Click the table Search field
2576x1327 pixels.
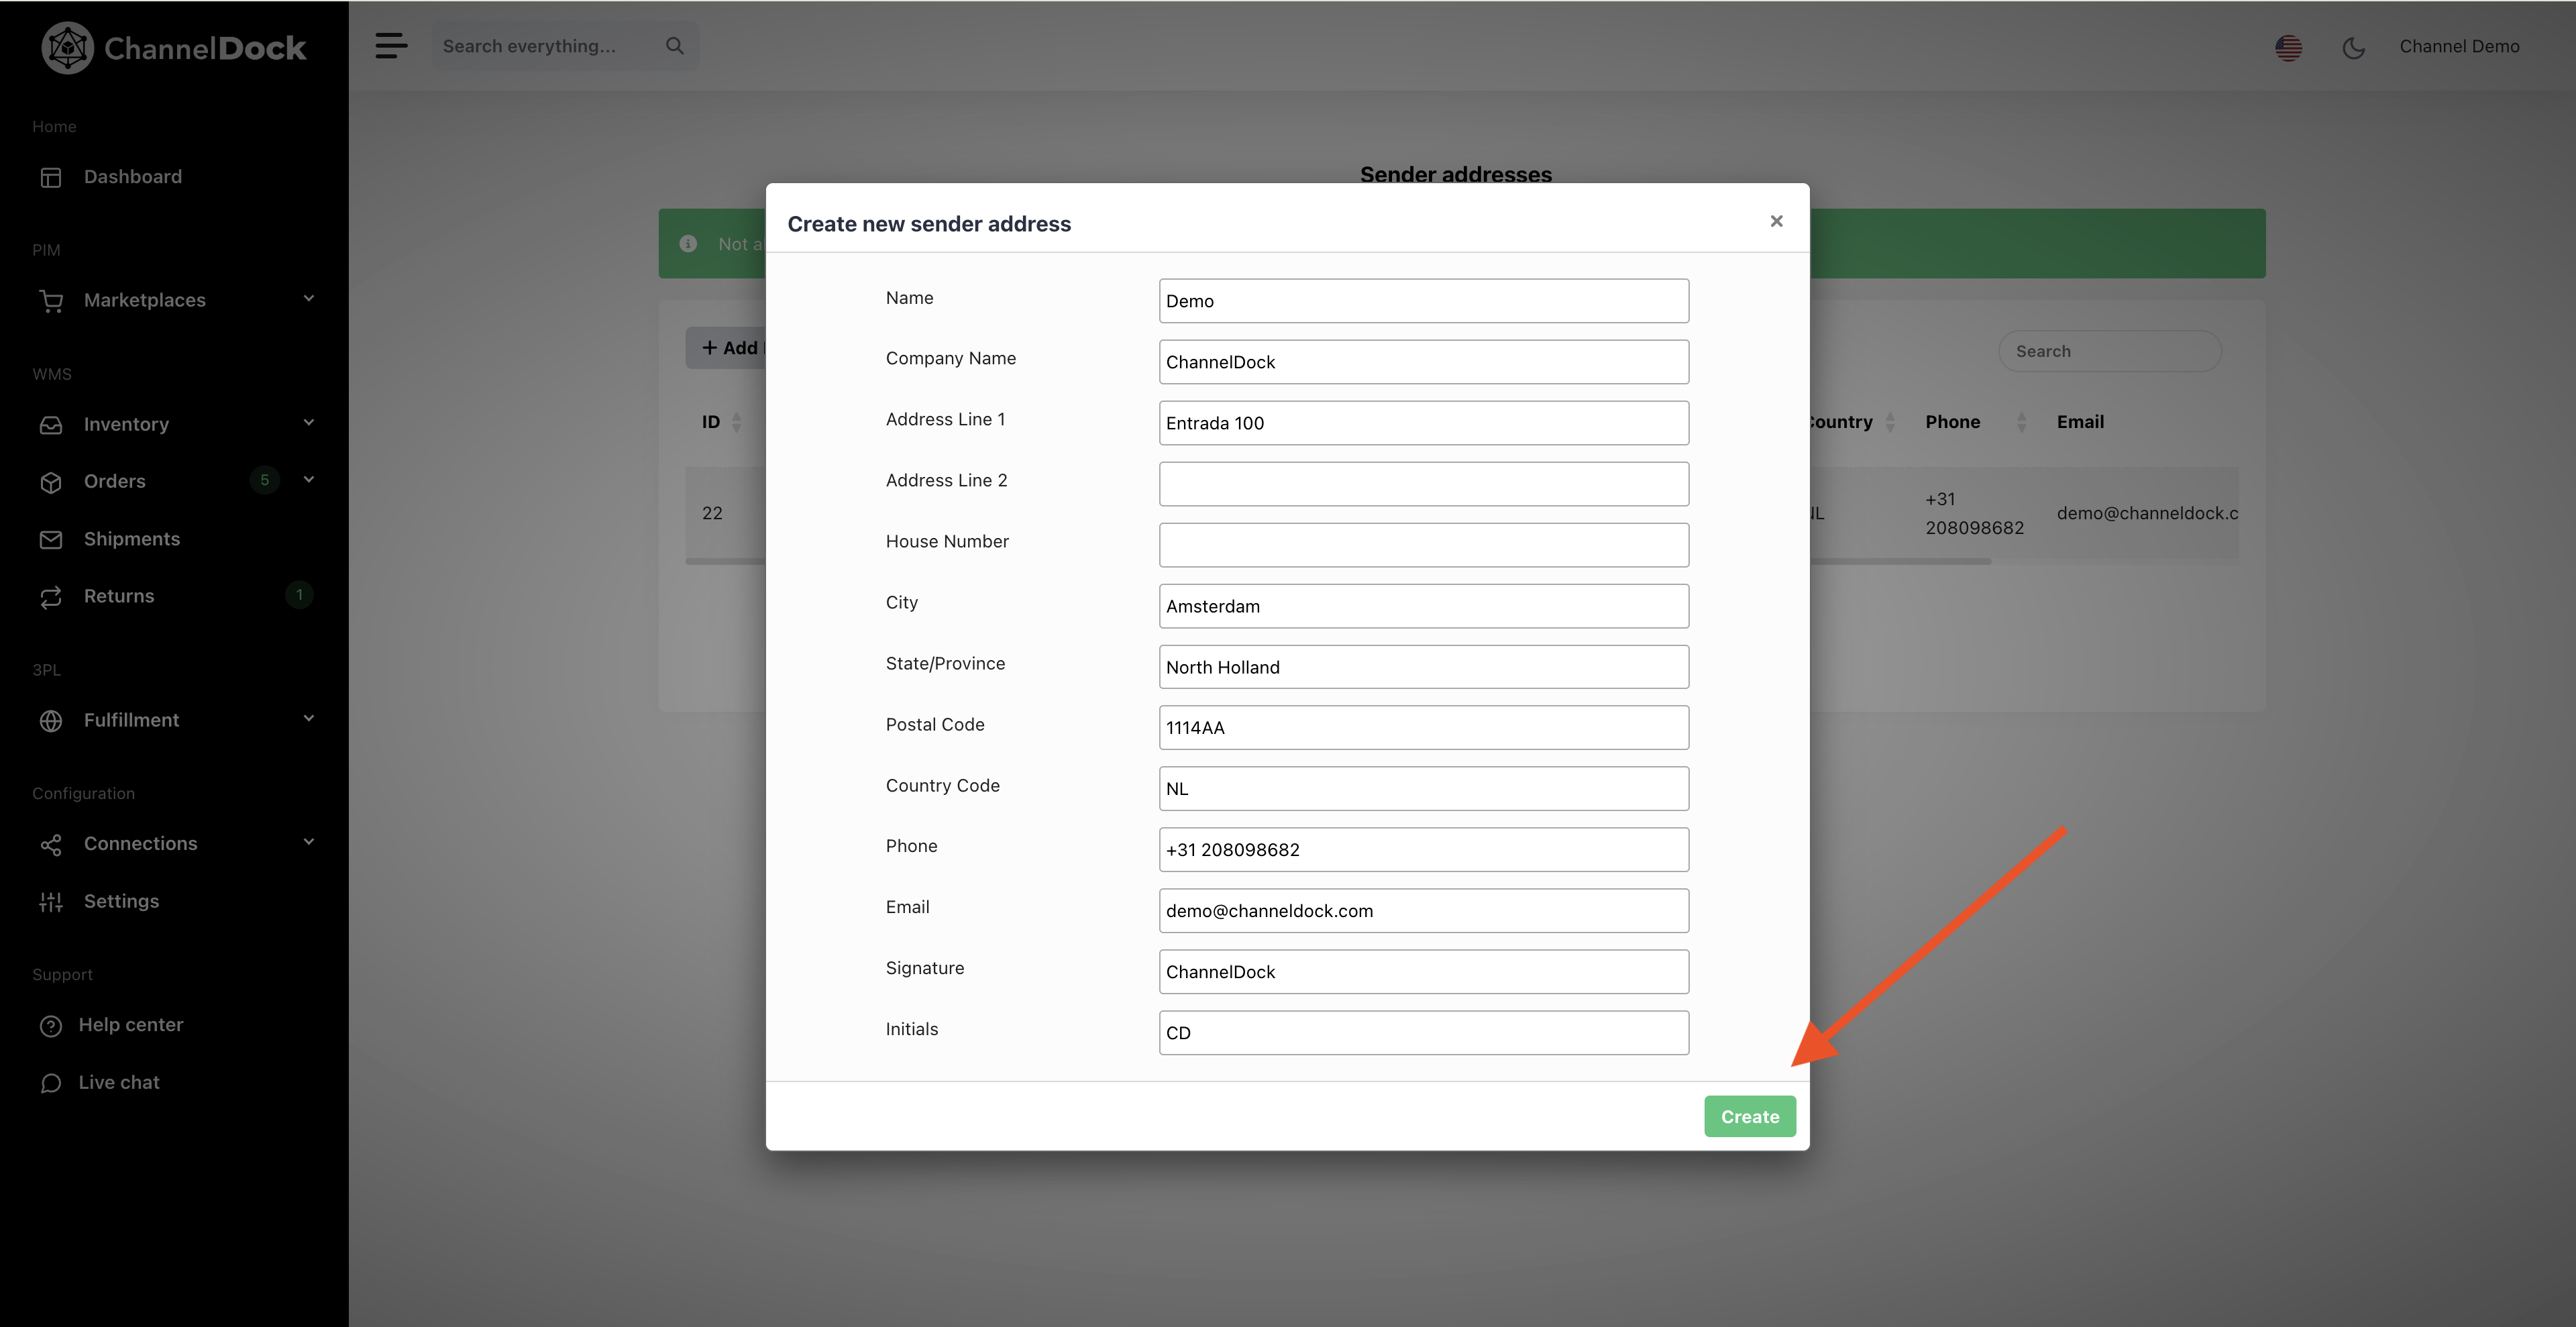(2110, 351)
